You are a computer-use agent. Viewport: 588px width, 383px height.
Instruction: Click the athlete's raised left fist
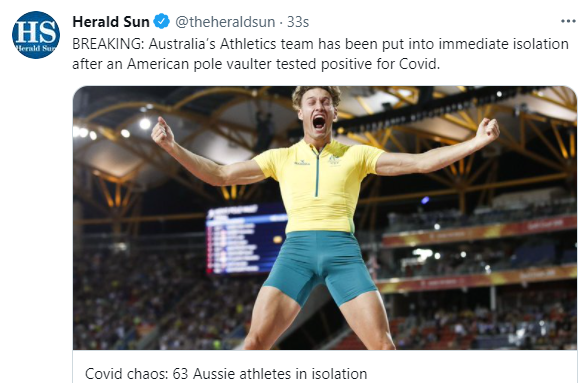point(488,130)
